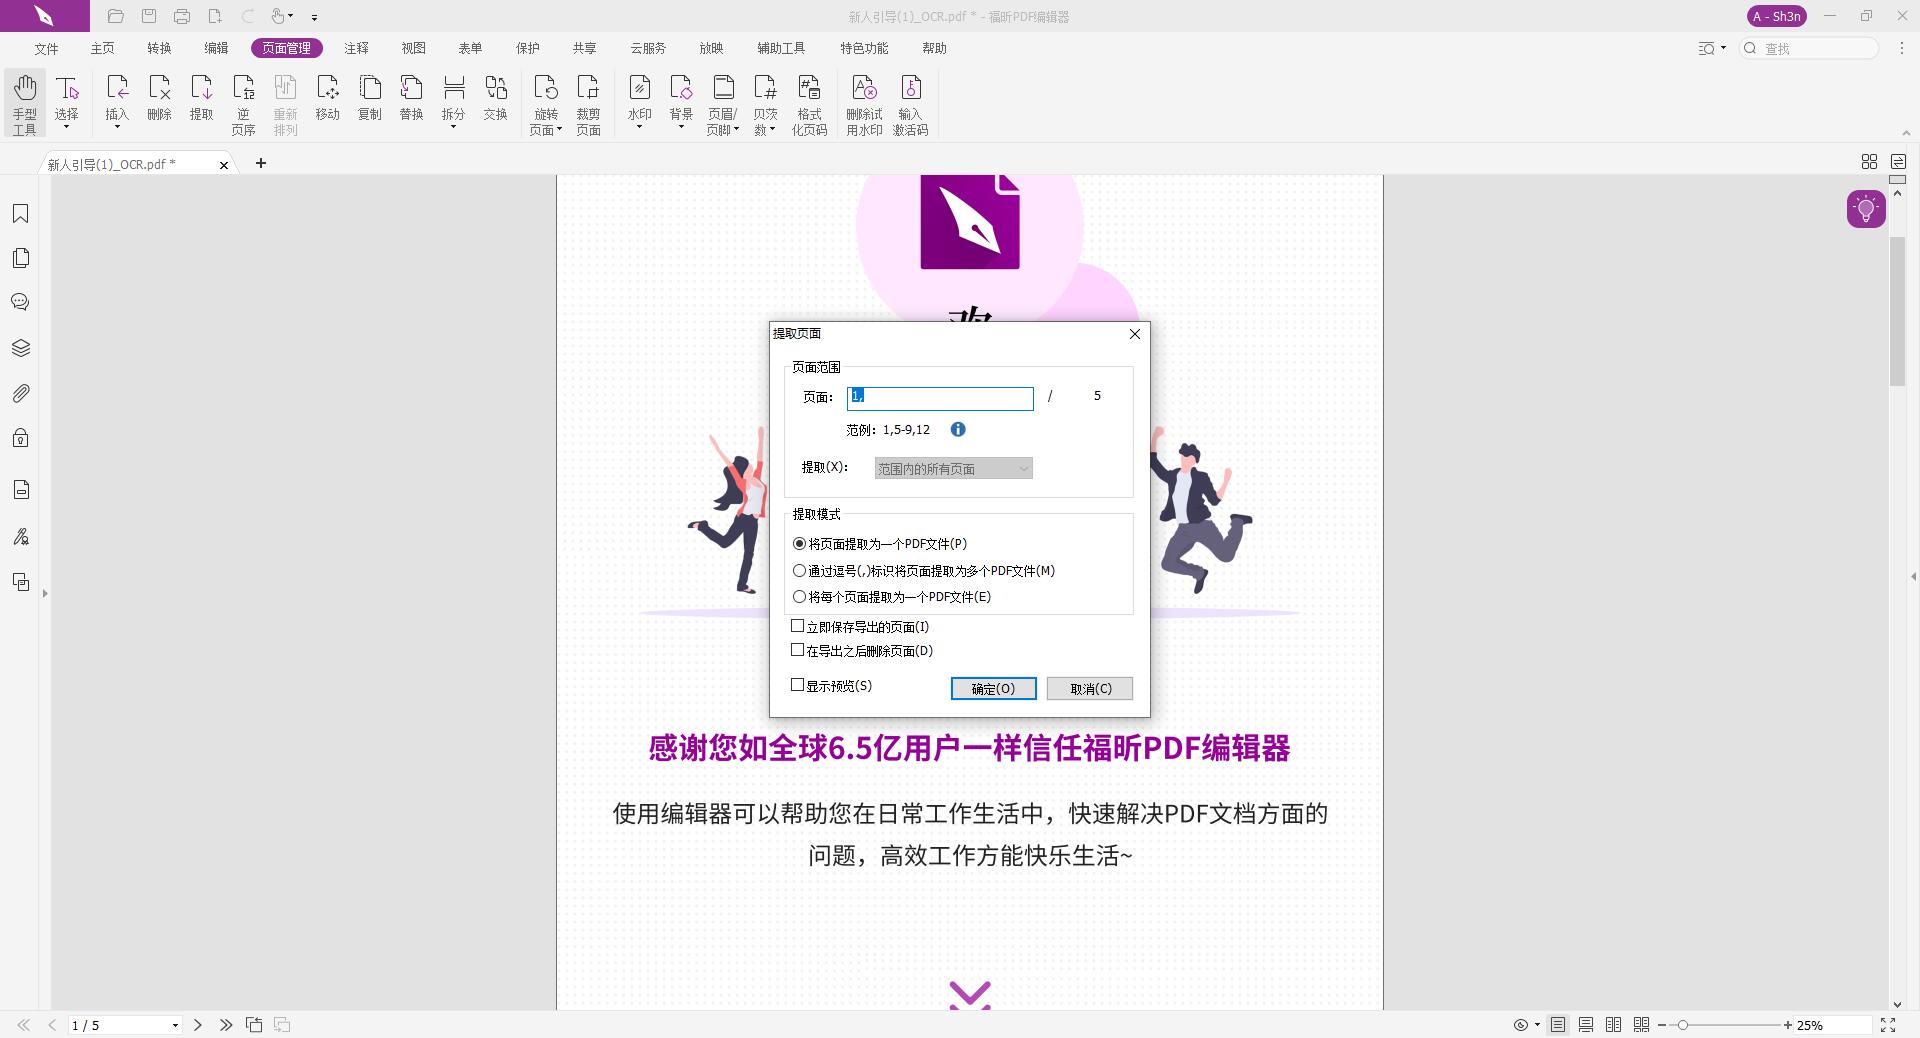Click 取消(C) to dismiss the dialog
1920x1038 pixels.
pyautogui.click(x=1089, y=689)
